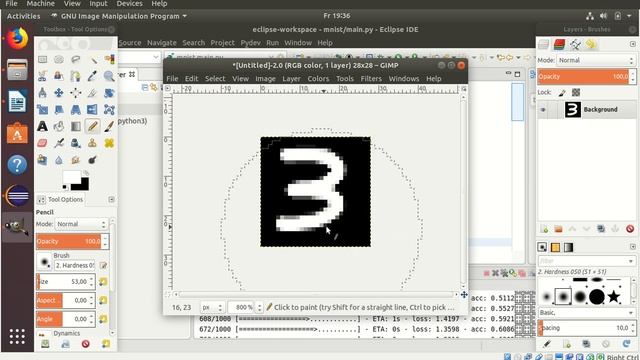Select the Free Select lasso tool

[76, 60]
